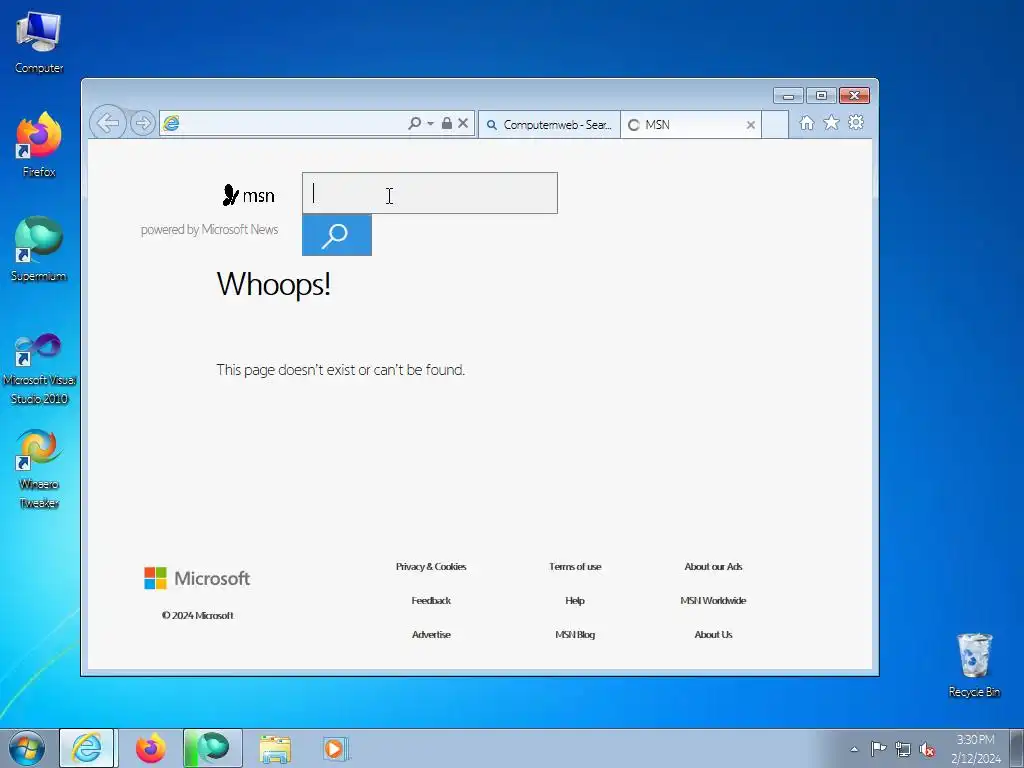Open the Action Center flag icon

(878, 748)
